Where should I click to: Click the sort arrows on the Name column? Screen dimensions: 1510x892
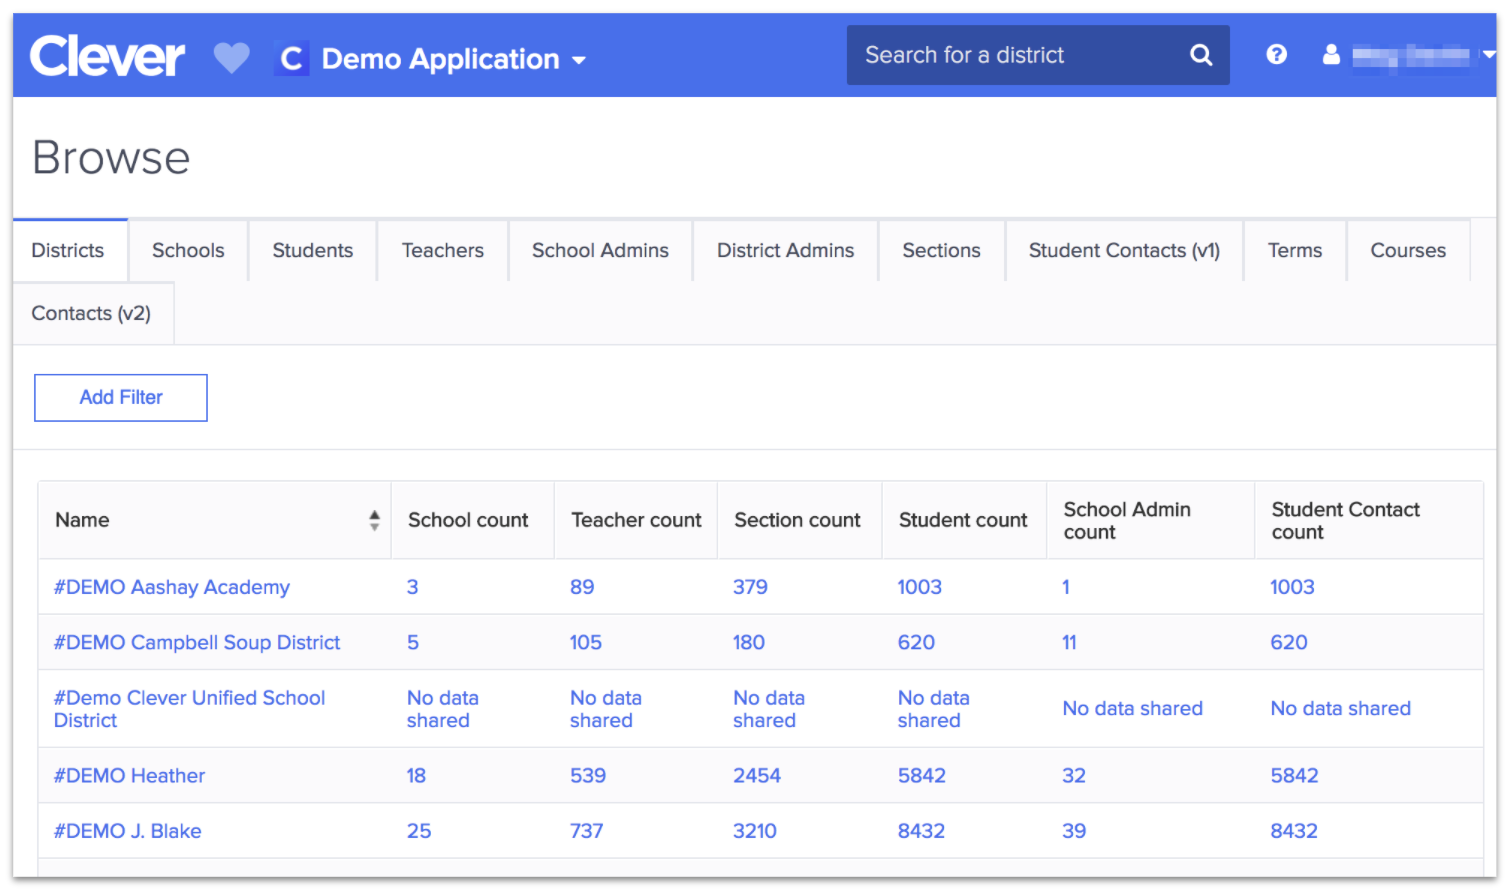click(374, 519)
